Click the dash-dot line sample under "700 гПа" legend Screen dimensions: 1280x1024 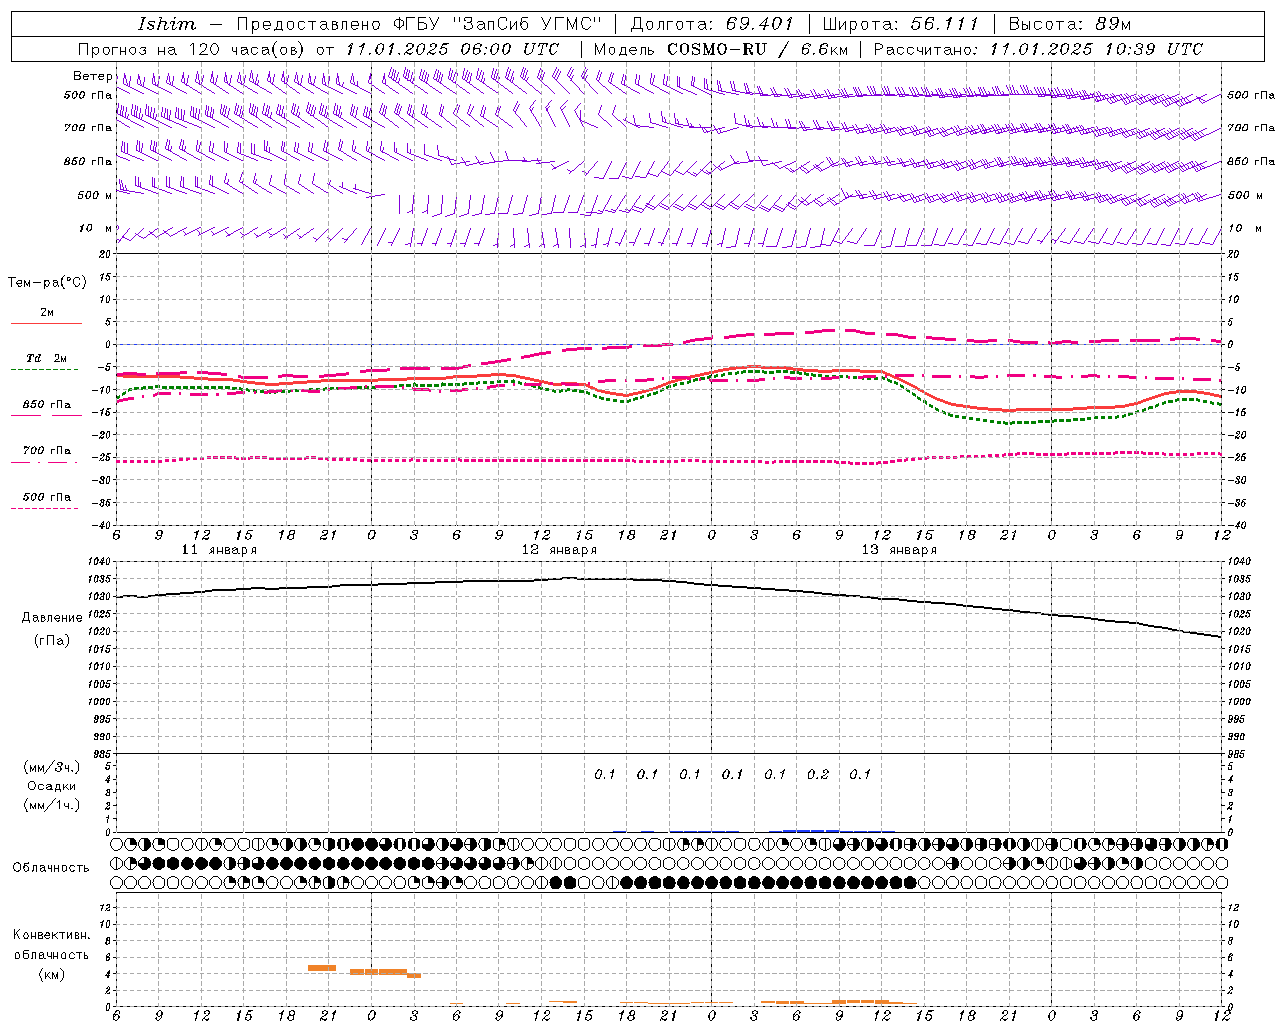[46, 462]
